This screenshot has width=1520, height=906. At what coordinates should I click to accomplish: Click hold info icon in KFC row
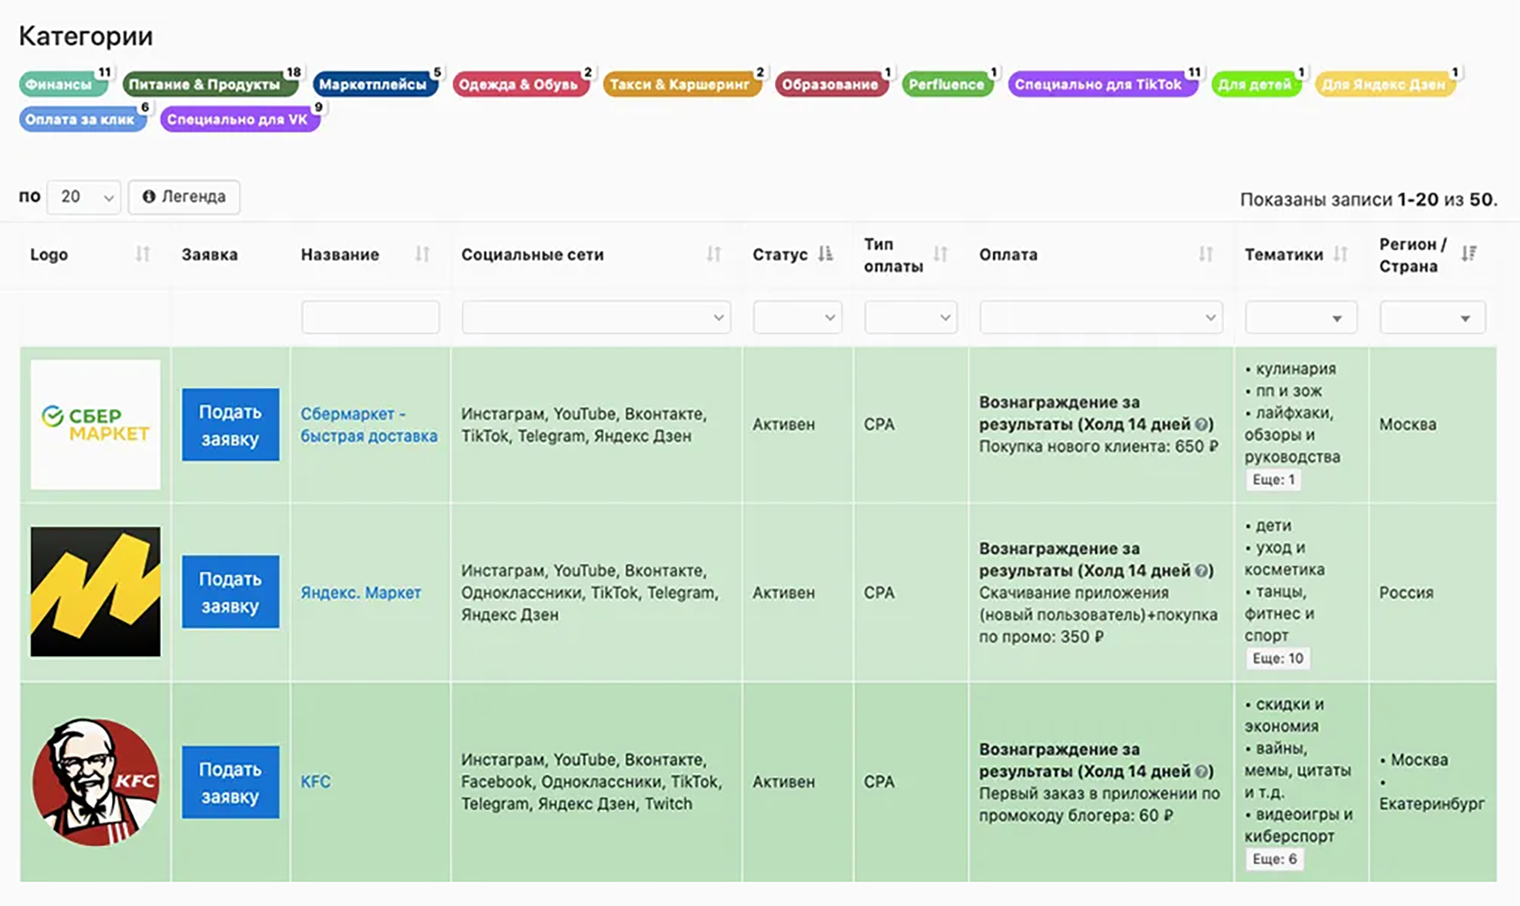[1202, 772]
